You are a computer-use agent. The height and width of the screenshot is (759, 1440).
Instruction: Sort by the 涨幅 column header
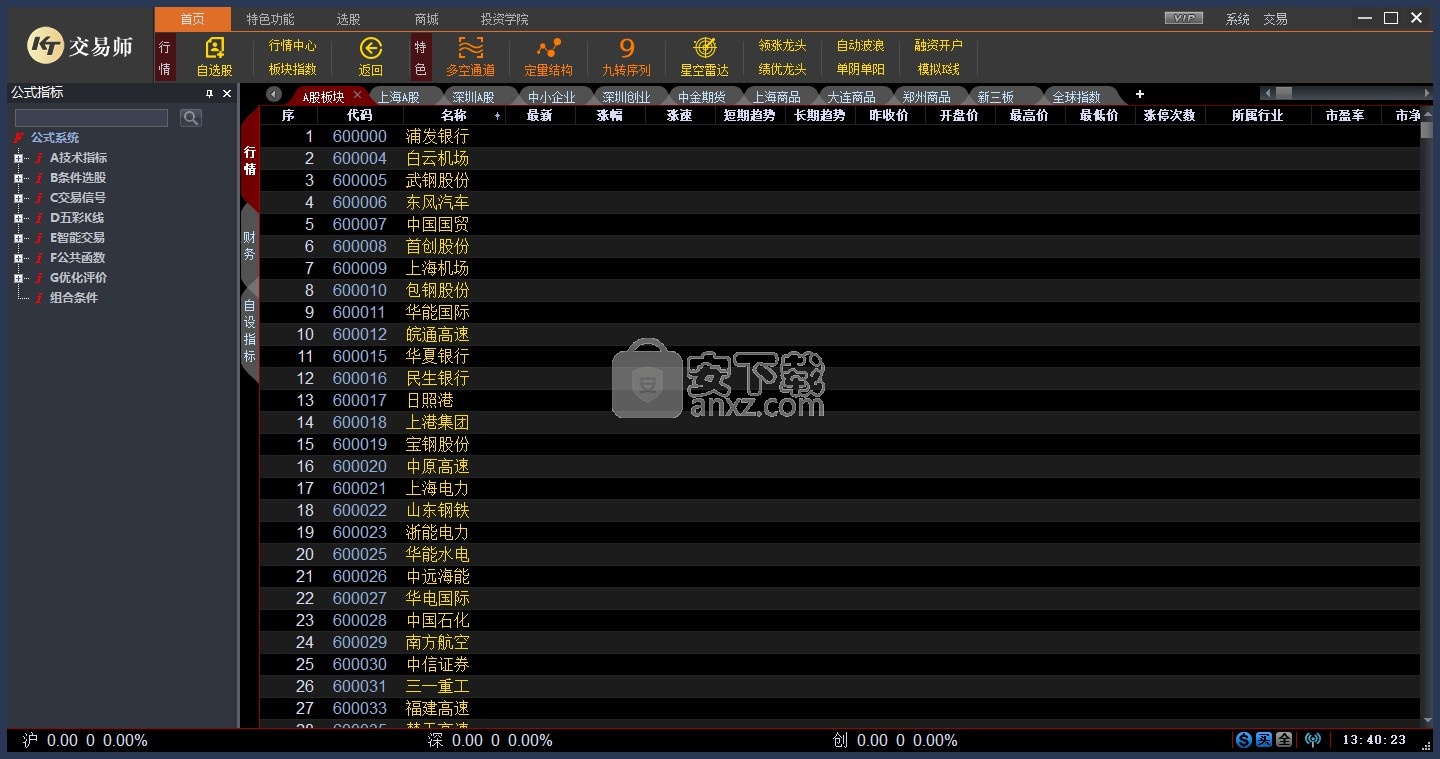click(609, 116)
